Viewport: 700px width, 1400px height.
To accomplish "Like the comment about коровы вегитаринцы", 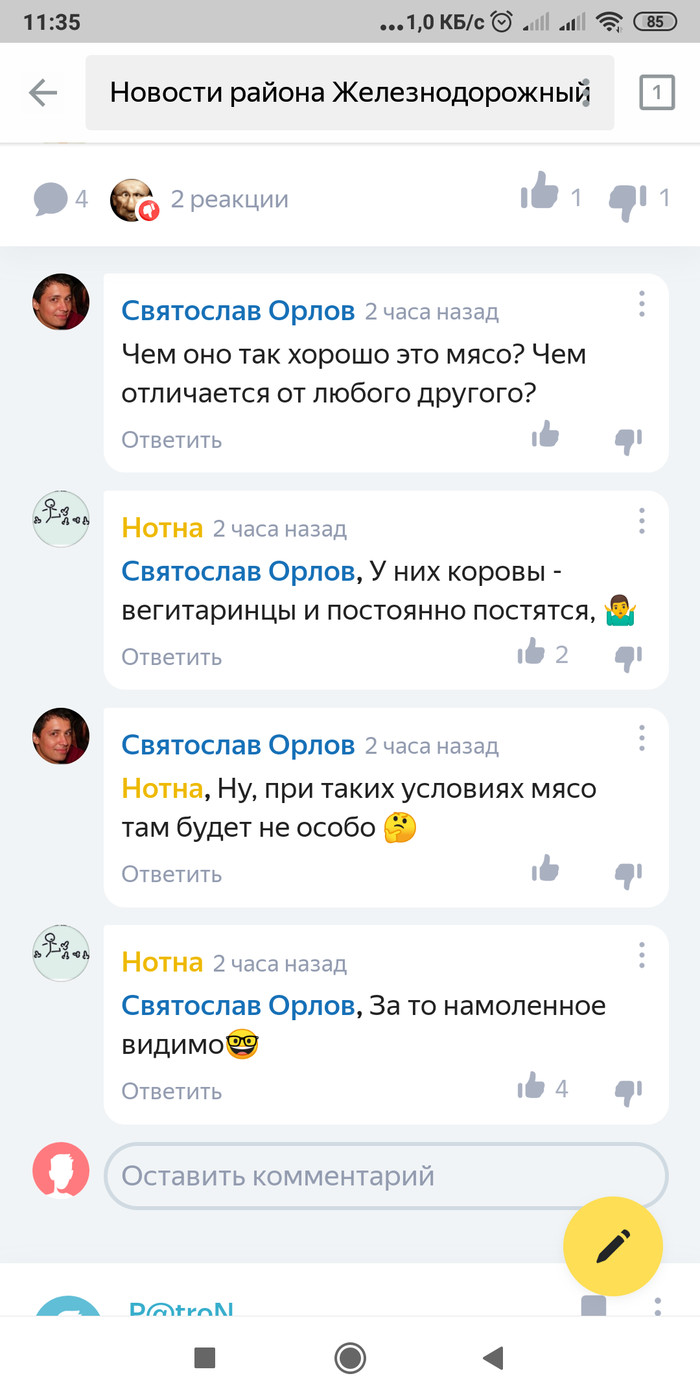I will click(532, 653).
